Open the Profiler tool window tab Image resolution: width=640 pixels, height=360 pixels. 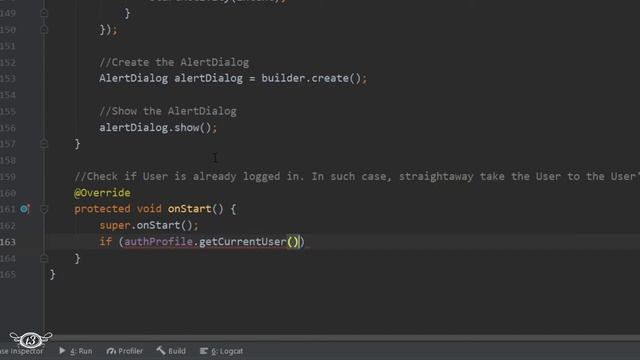124,351
